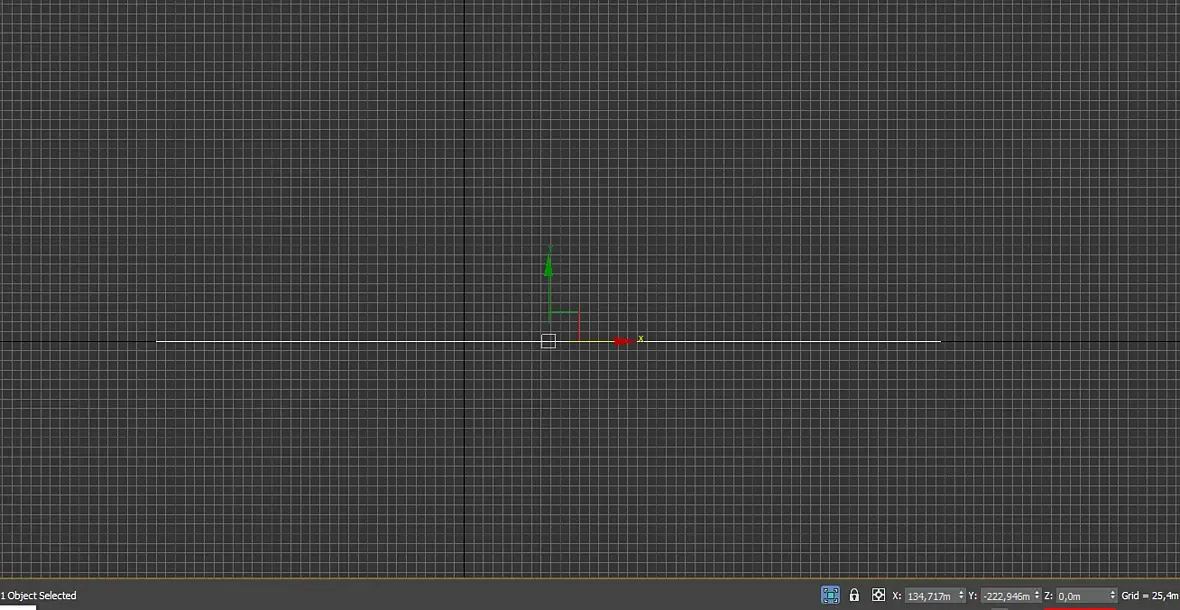
Task: Click the '1 Object Selected' status text
Action: [x=38, y=596]
